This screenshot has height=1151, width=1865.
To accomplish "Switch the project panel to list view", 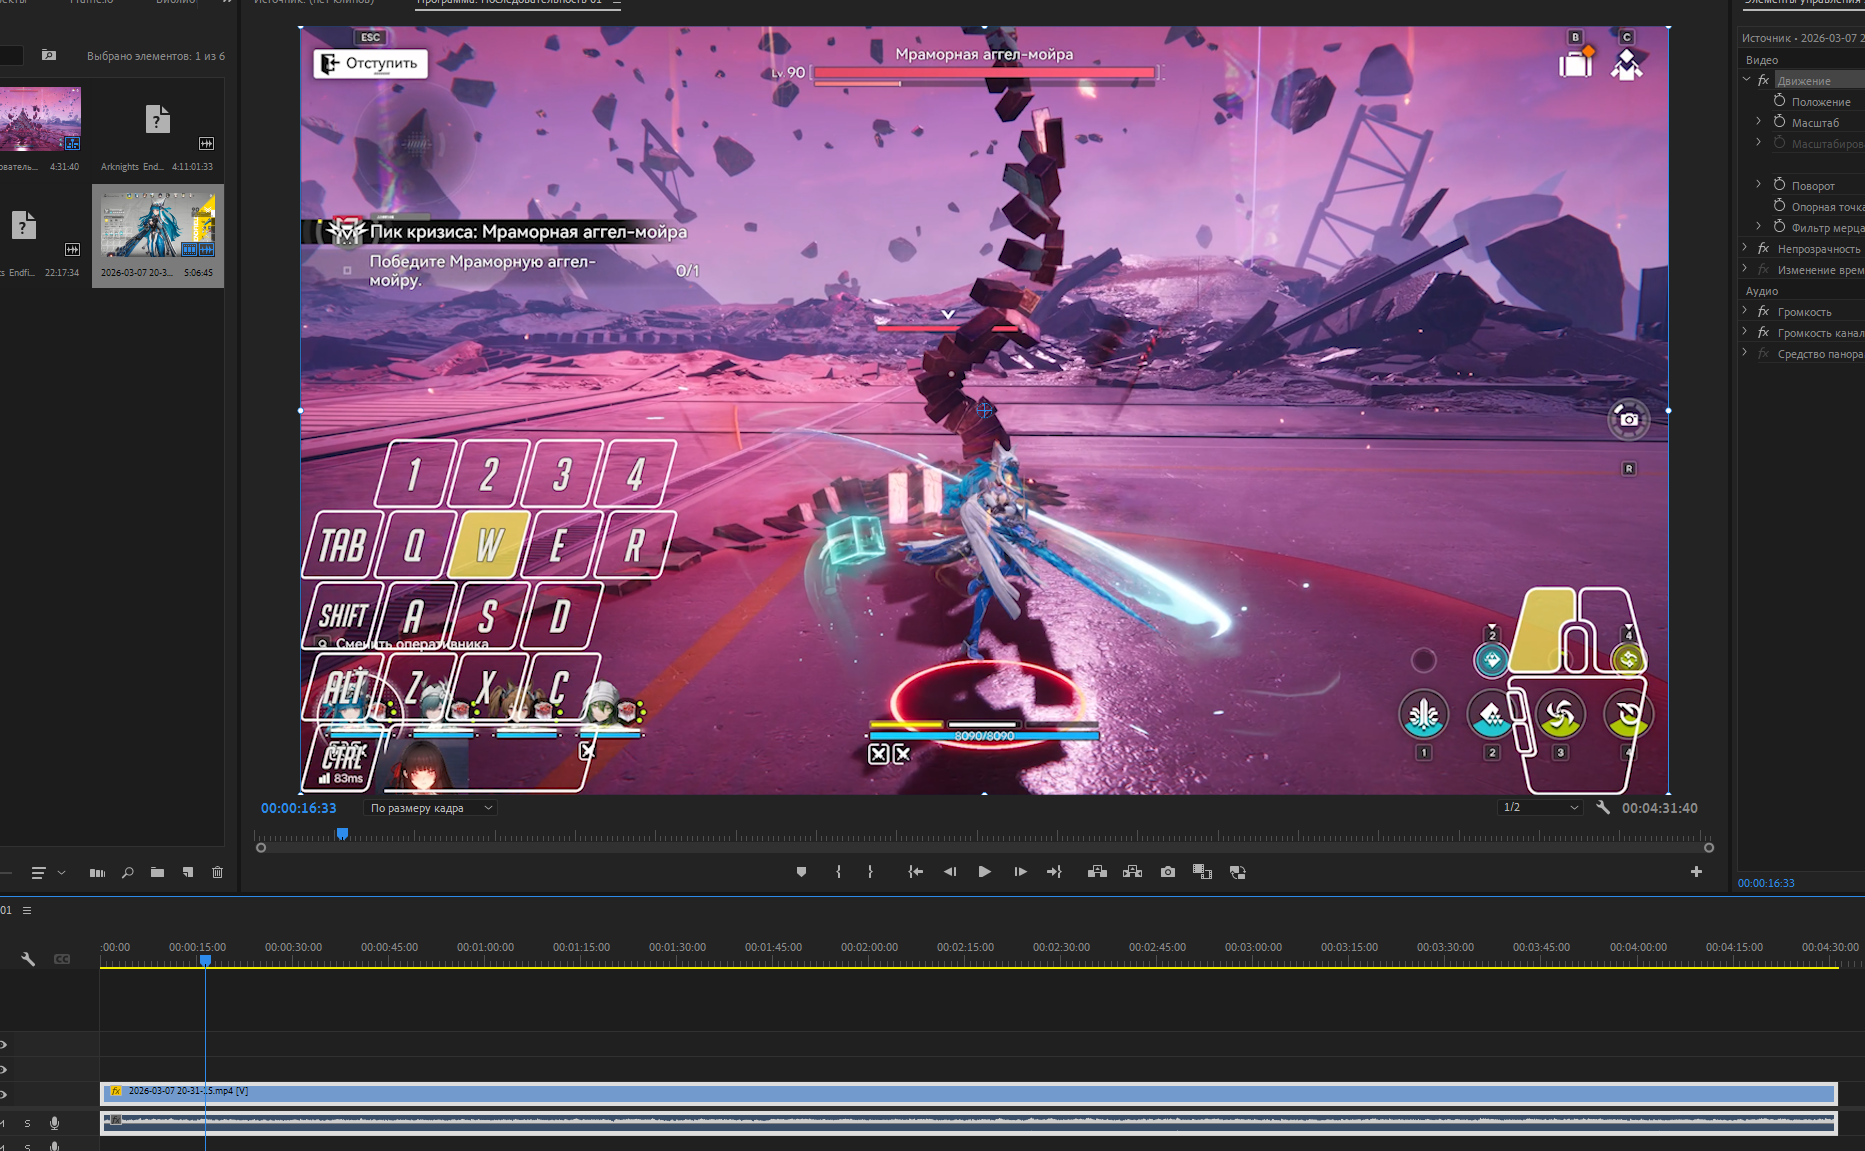I will tap(38, 873).
